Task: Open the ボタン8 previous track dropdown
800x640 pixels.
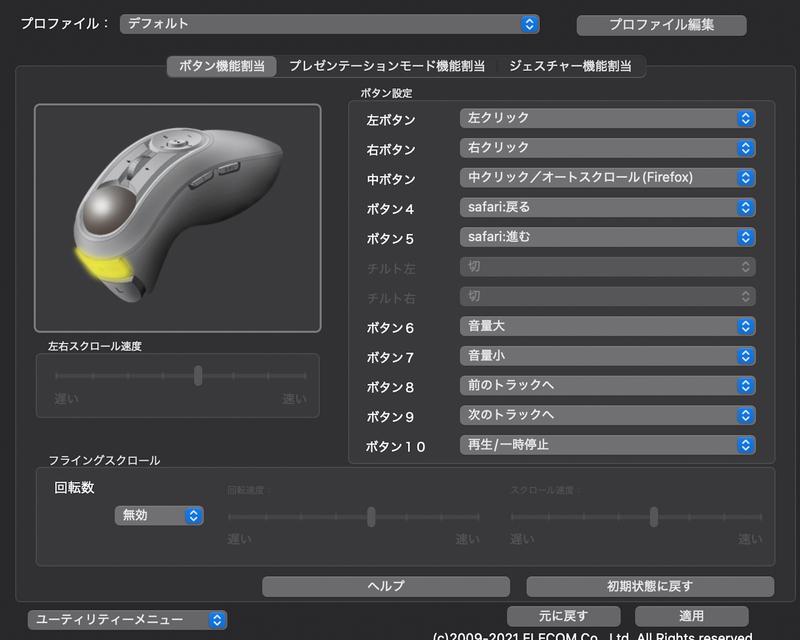Action: 608,385
